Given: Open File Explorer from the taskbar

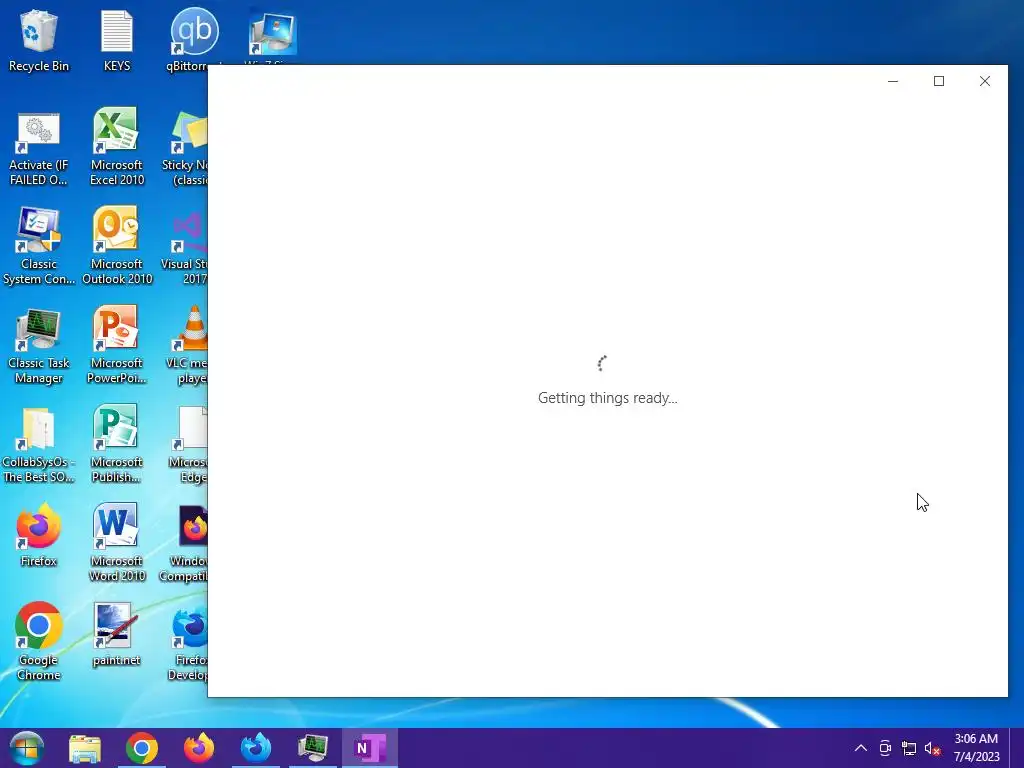Looking at the screenshot, I should point(85,748).
